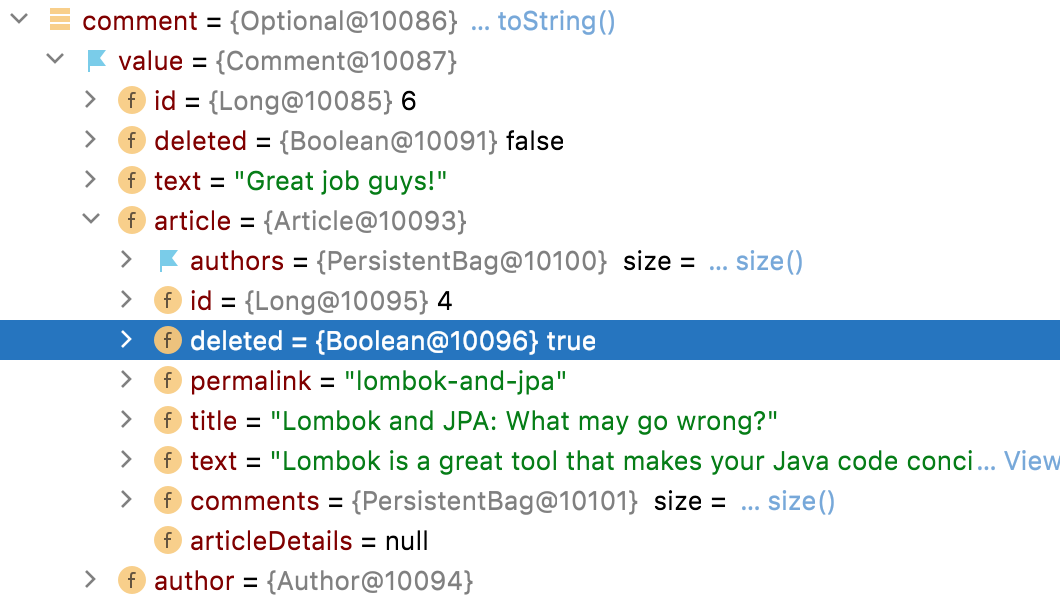Click the field icon next to articleDetails
The image size is (1060, 600).
click(168, 540)
